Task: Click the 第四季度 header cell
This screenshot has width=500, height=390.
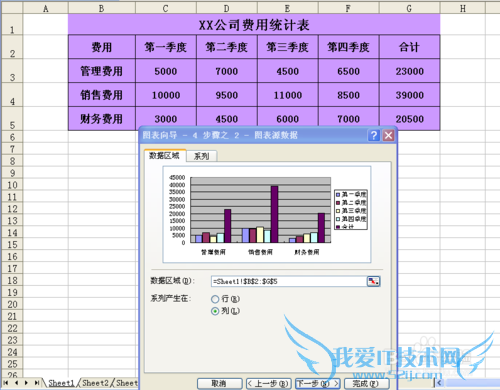Action: 349,47
